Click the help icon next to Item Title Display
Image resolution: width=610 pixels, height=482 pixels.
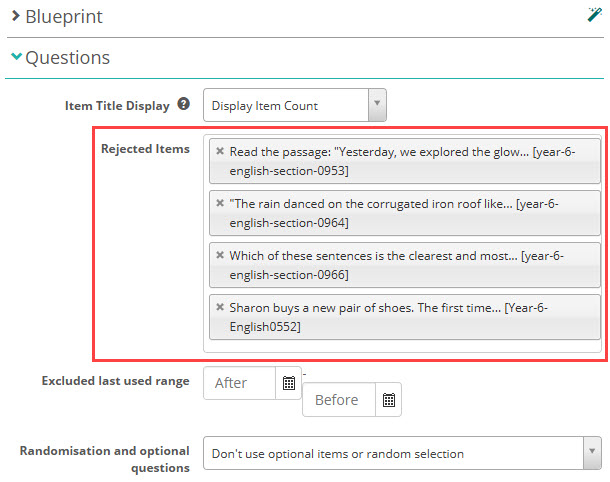pyautogui.click(x=183, y=104)
